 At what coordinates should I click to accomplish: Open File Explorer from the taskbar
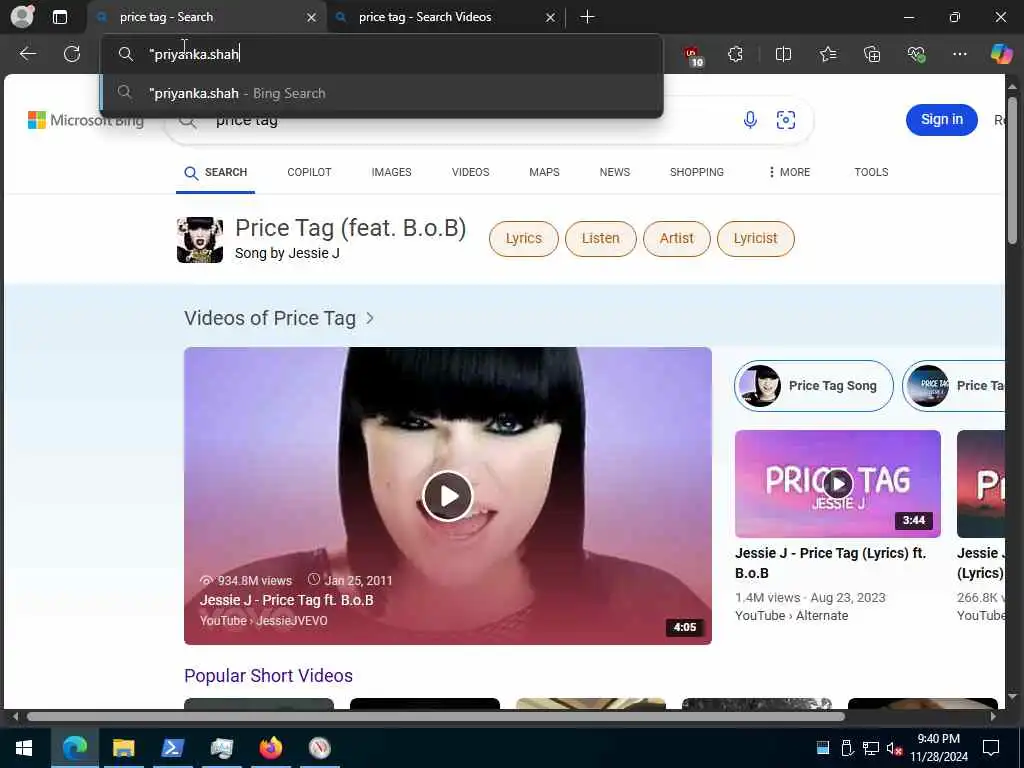pyautogui.click(x=123, y=748)
